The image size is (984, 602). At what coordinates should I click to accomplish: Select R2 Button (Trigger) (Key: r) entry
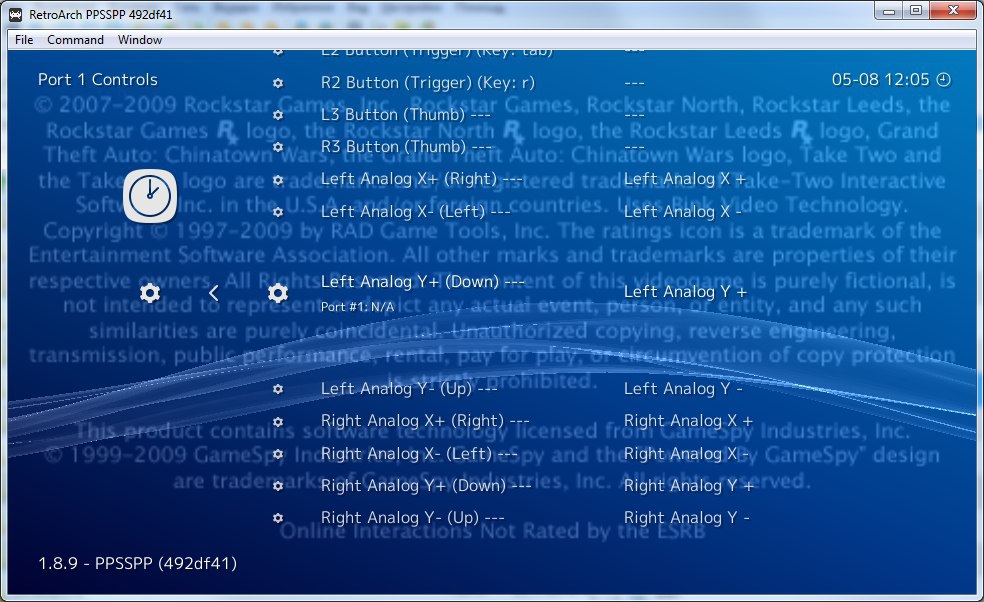click(x=427, y=82)
